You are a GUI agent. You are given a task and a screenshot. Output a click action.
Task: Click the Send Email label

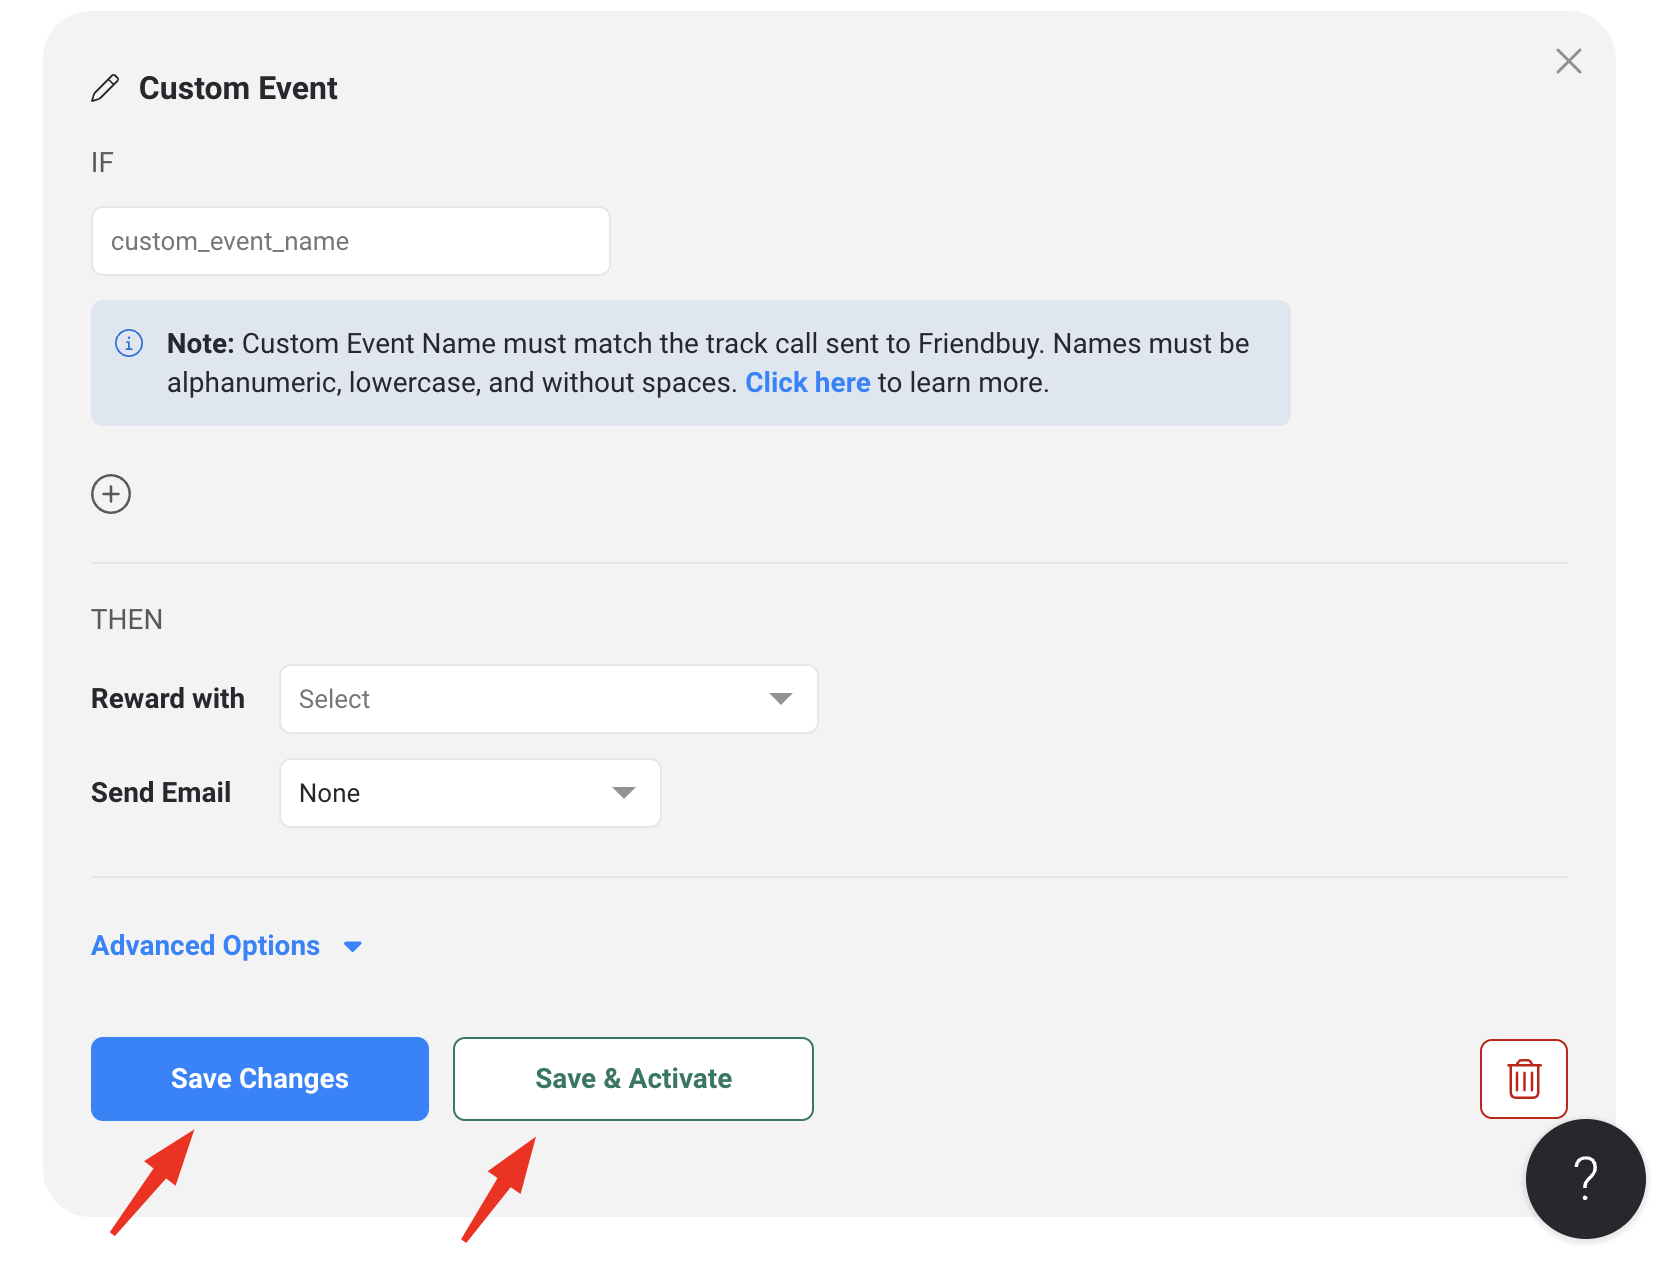(161, 792)
